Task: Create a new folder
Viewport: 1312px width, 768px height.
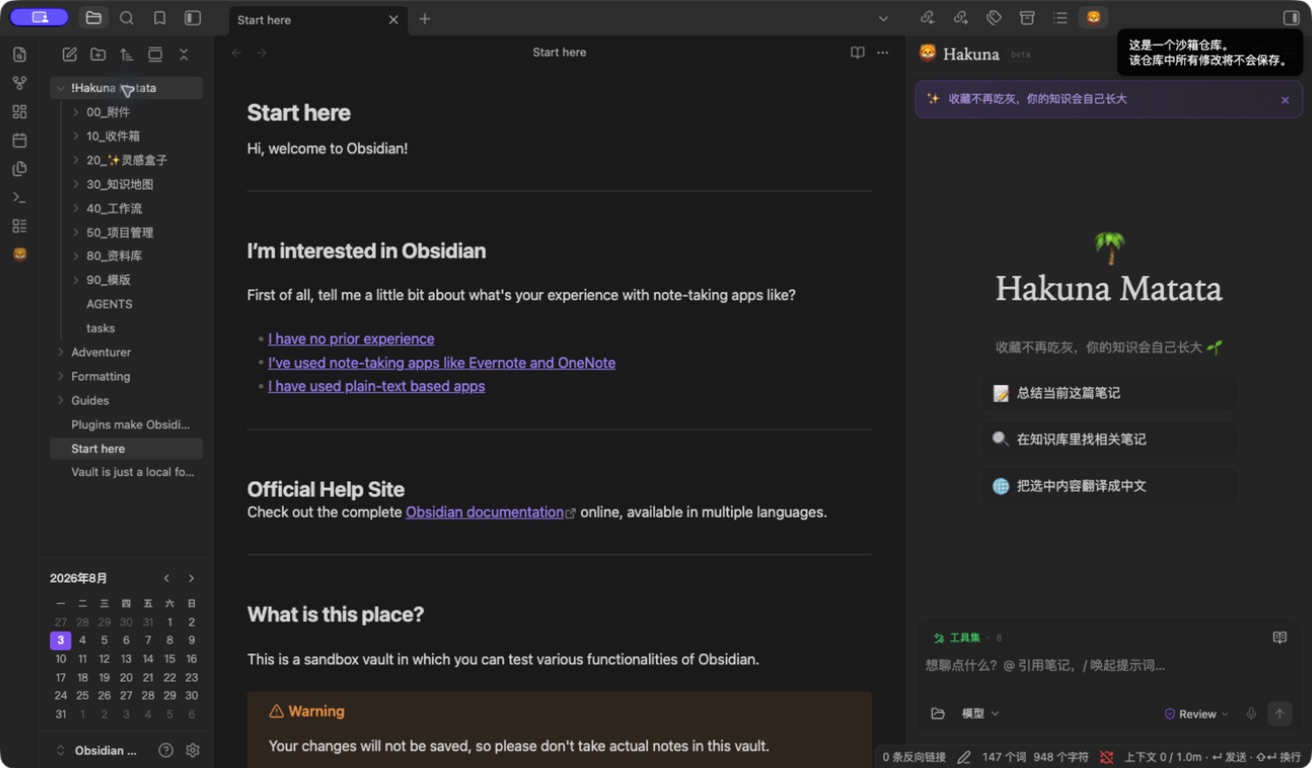Action: click(x=98, y=55)
